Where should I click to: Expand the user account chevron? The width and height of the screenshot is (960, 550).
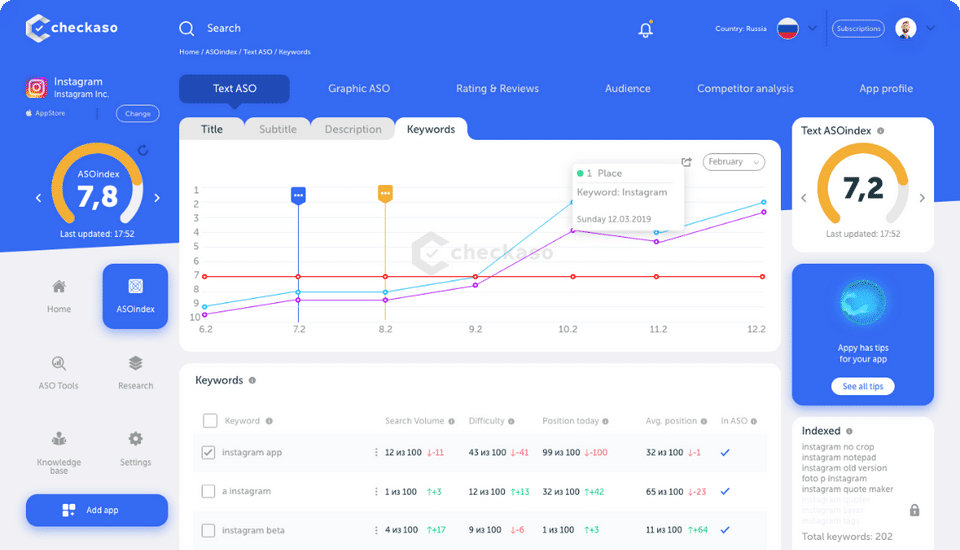tap(930, 28)
